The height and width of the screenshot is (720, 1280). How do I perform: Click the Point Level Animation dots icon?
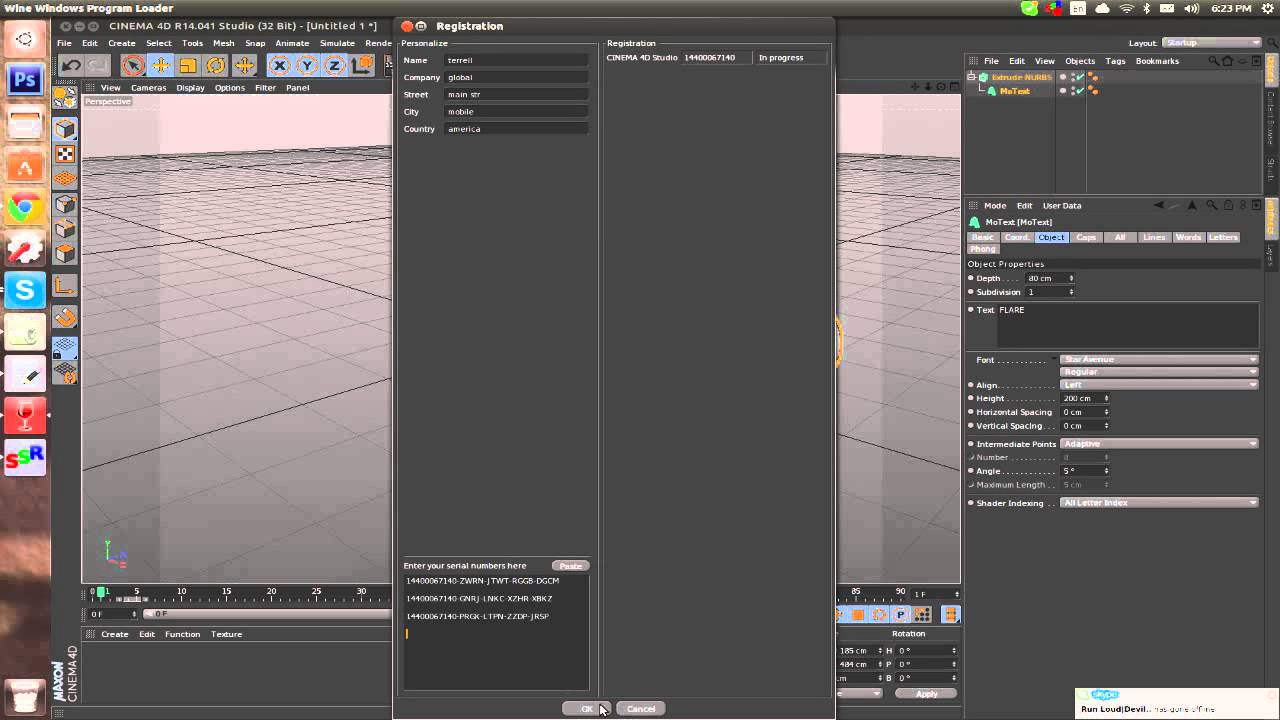pos(922,614)
